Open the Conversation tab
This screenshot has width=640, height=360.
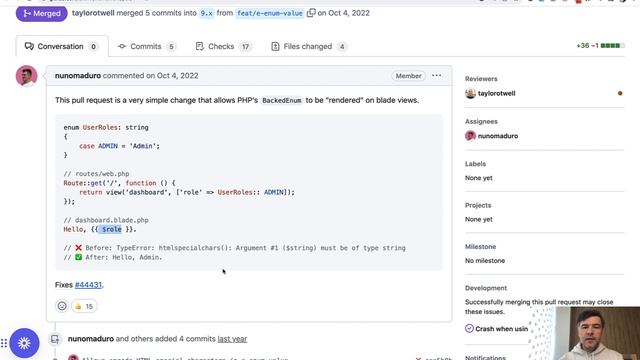[62, 47]
